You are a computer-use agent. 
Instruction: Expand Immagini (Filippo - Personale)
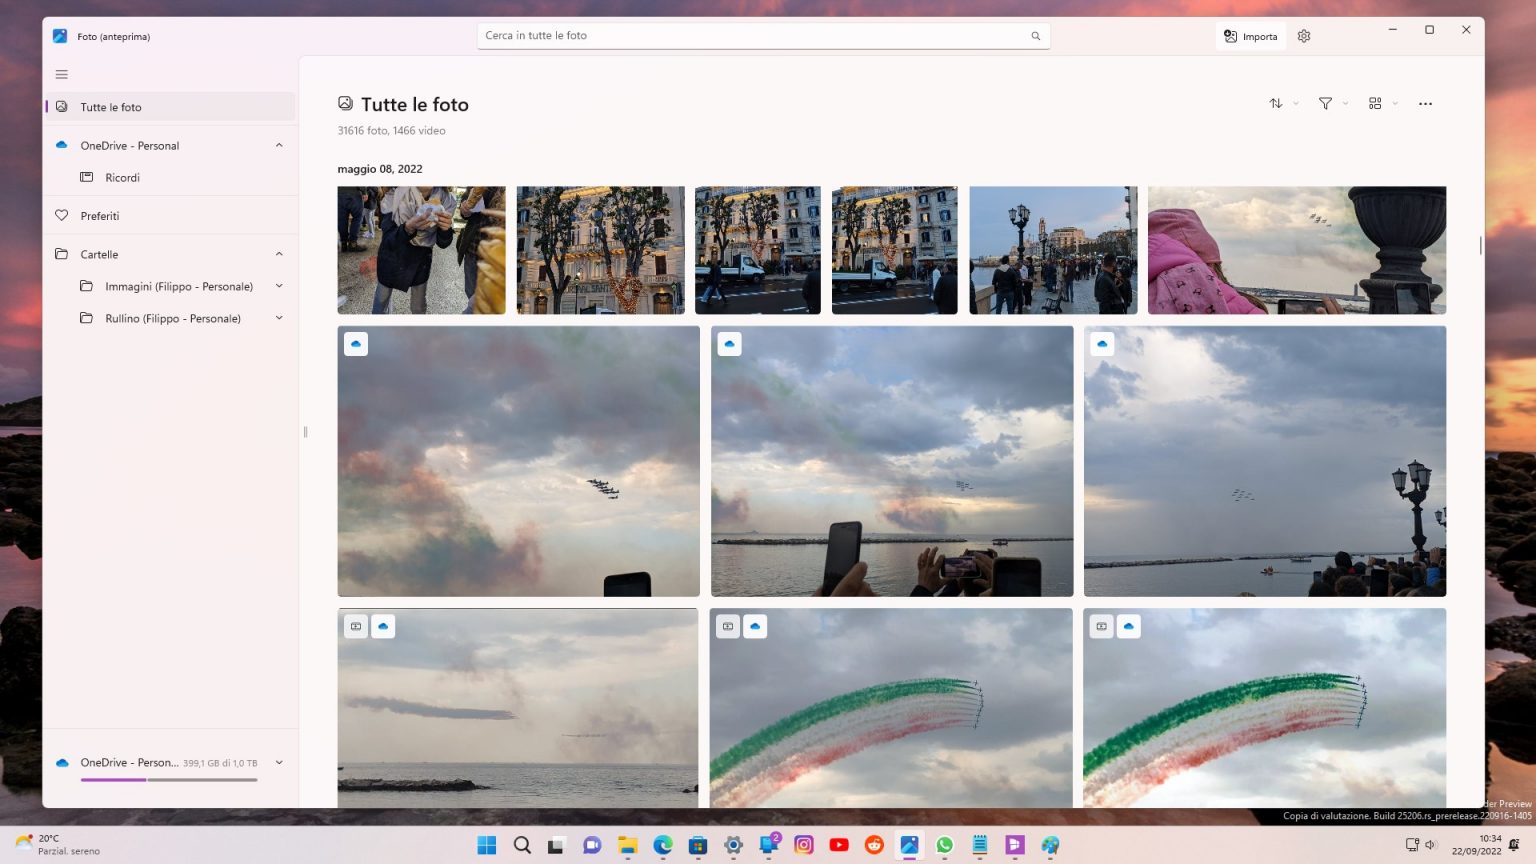pyautogui.click(x=278, y=286)
